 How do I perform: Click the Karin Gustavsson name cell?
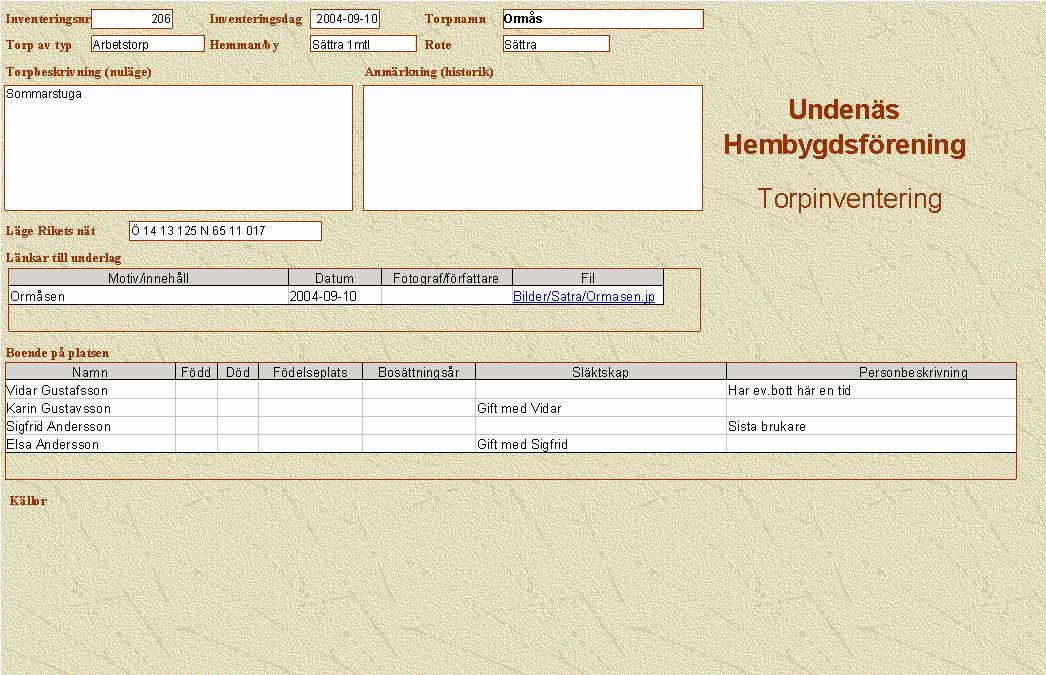91,409
